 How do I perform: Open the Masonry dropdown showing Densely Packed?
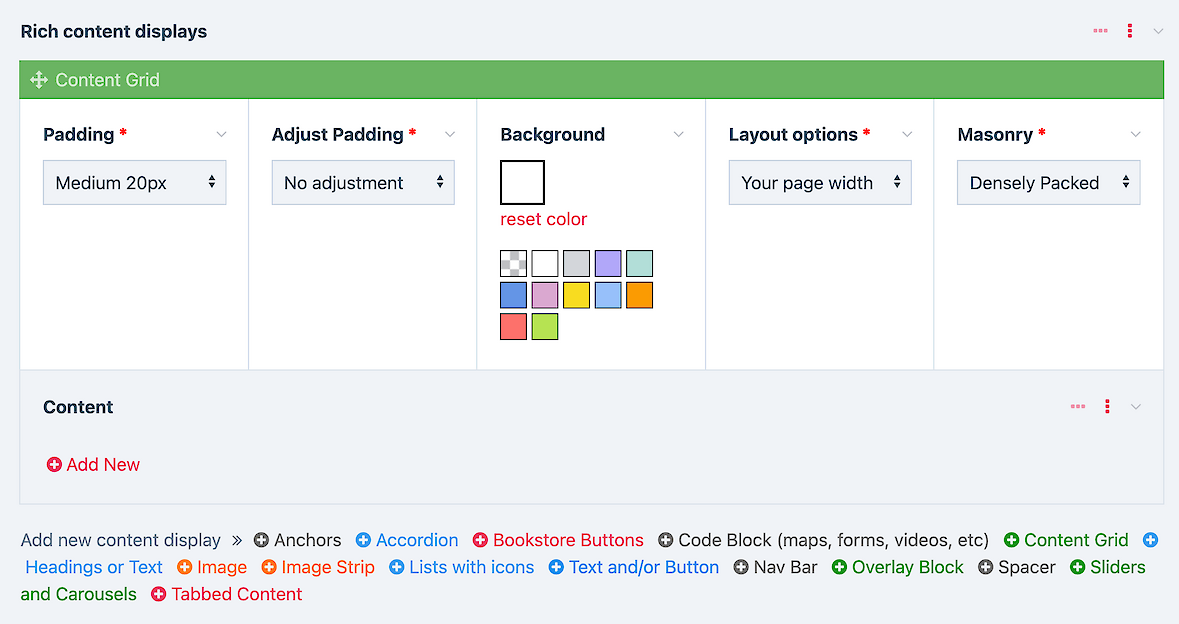point(1048,183)
